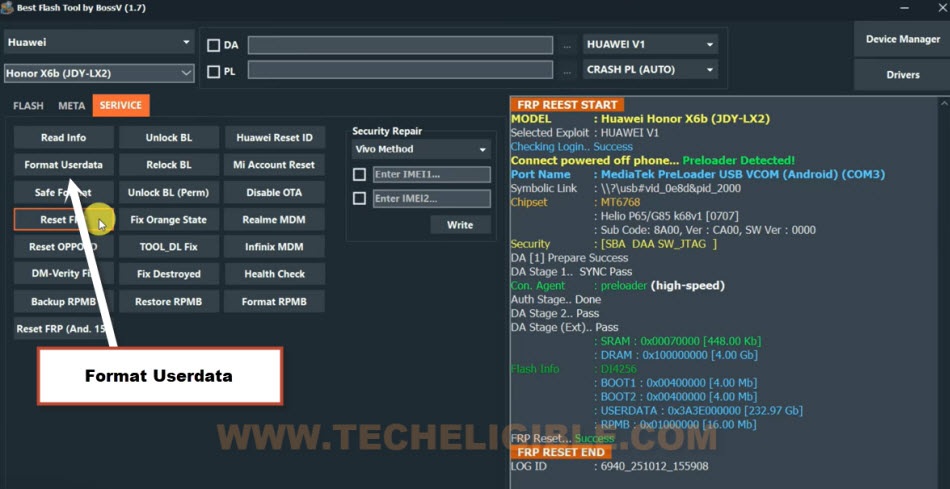Image resolution: width=950 pixels, height=489 pixels.
Task: Switch to the FLASH tab
Action: (x=28, y=105)
